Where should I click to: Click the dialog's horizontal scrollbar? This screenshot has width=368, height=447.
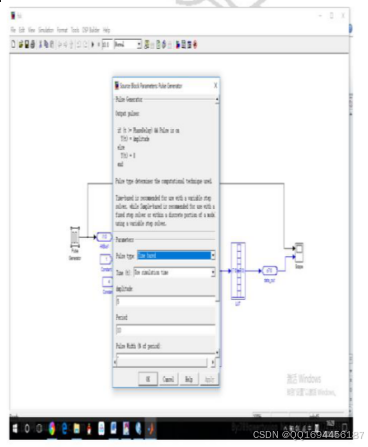coord(165,362)
